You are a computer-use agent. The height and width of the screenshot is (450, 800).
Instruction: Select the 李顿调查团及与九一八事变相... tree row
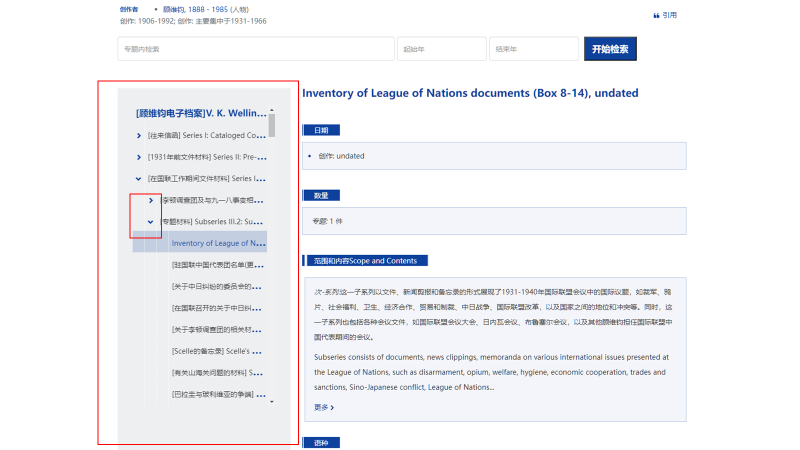212,201
